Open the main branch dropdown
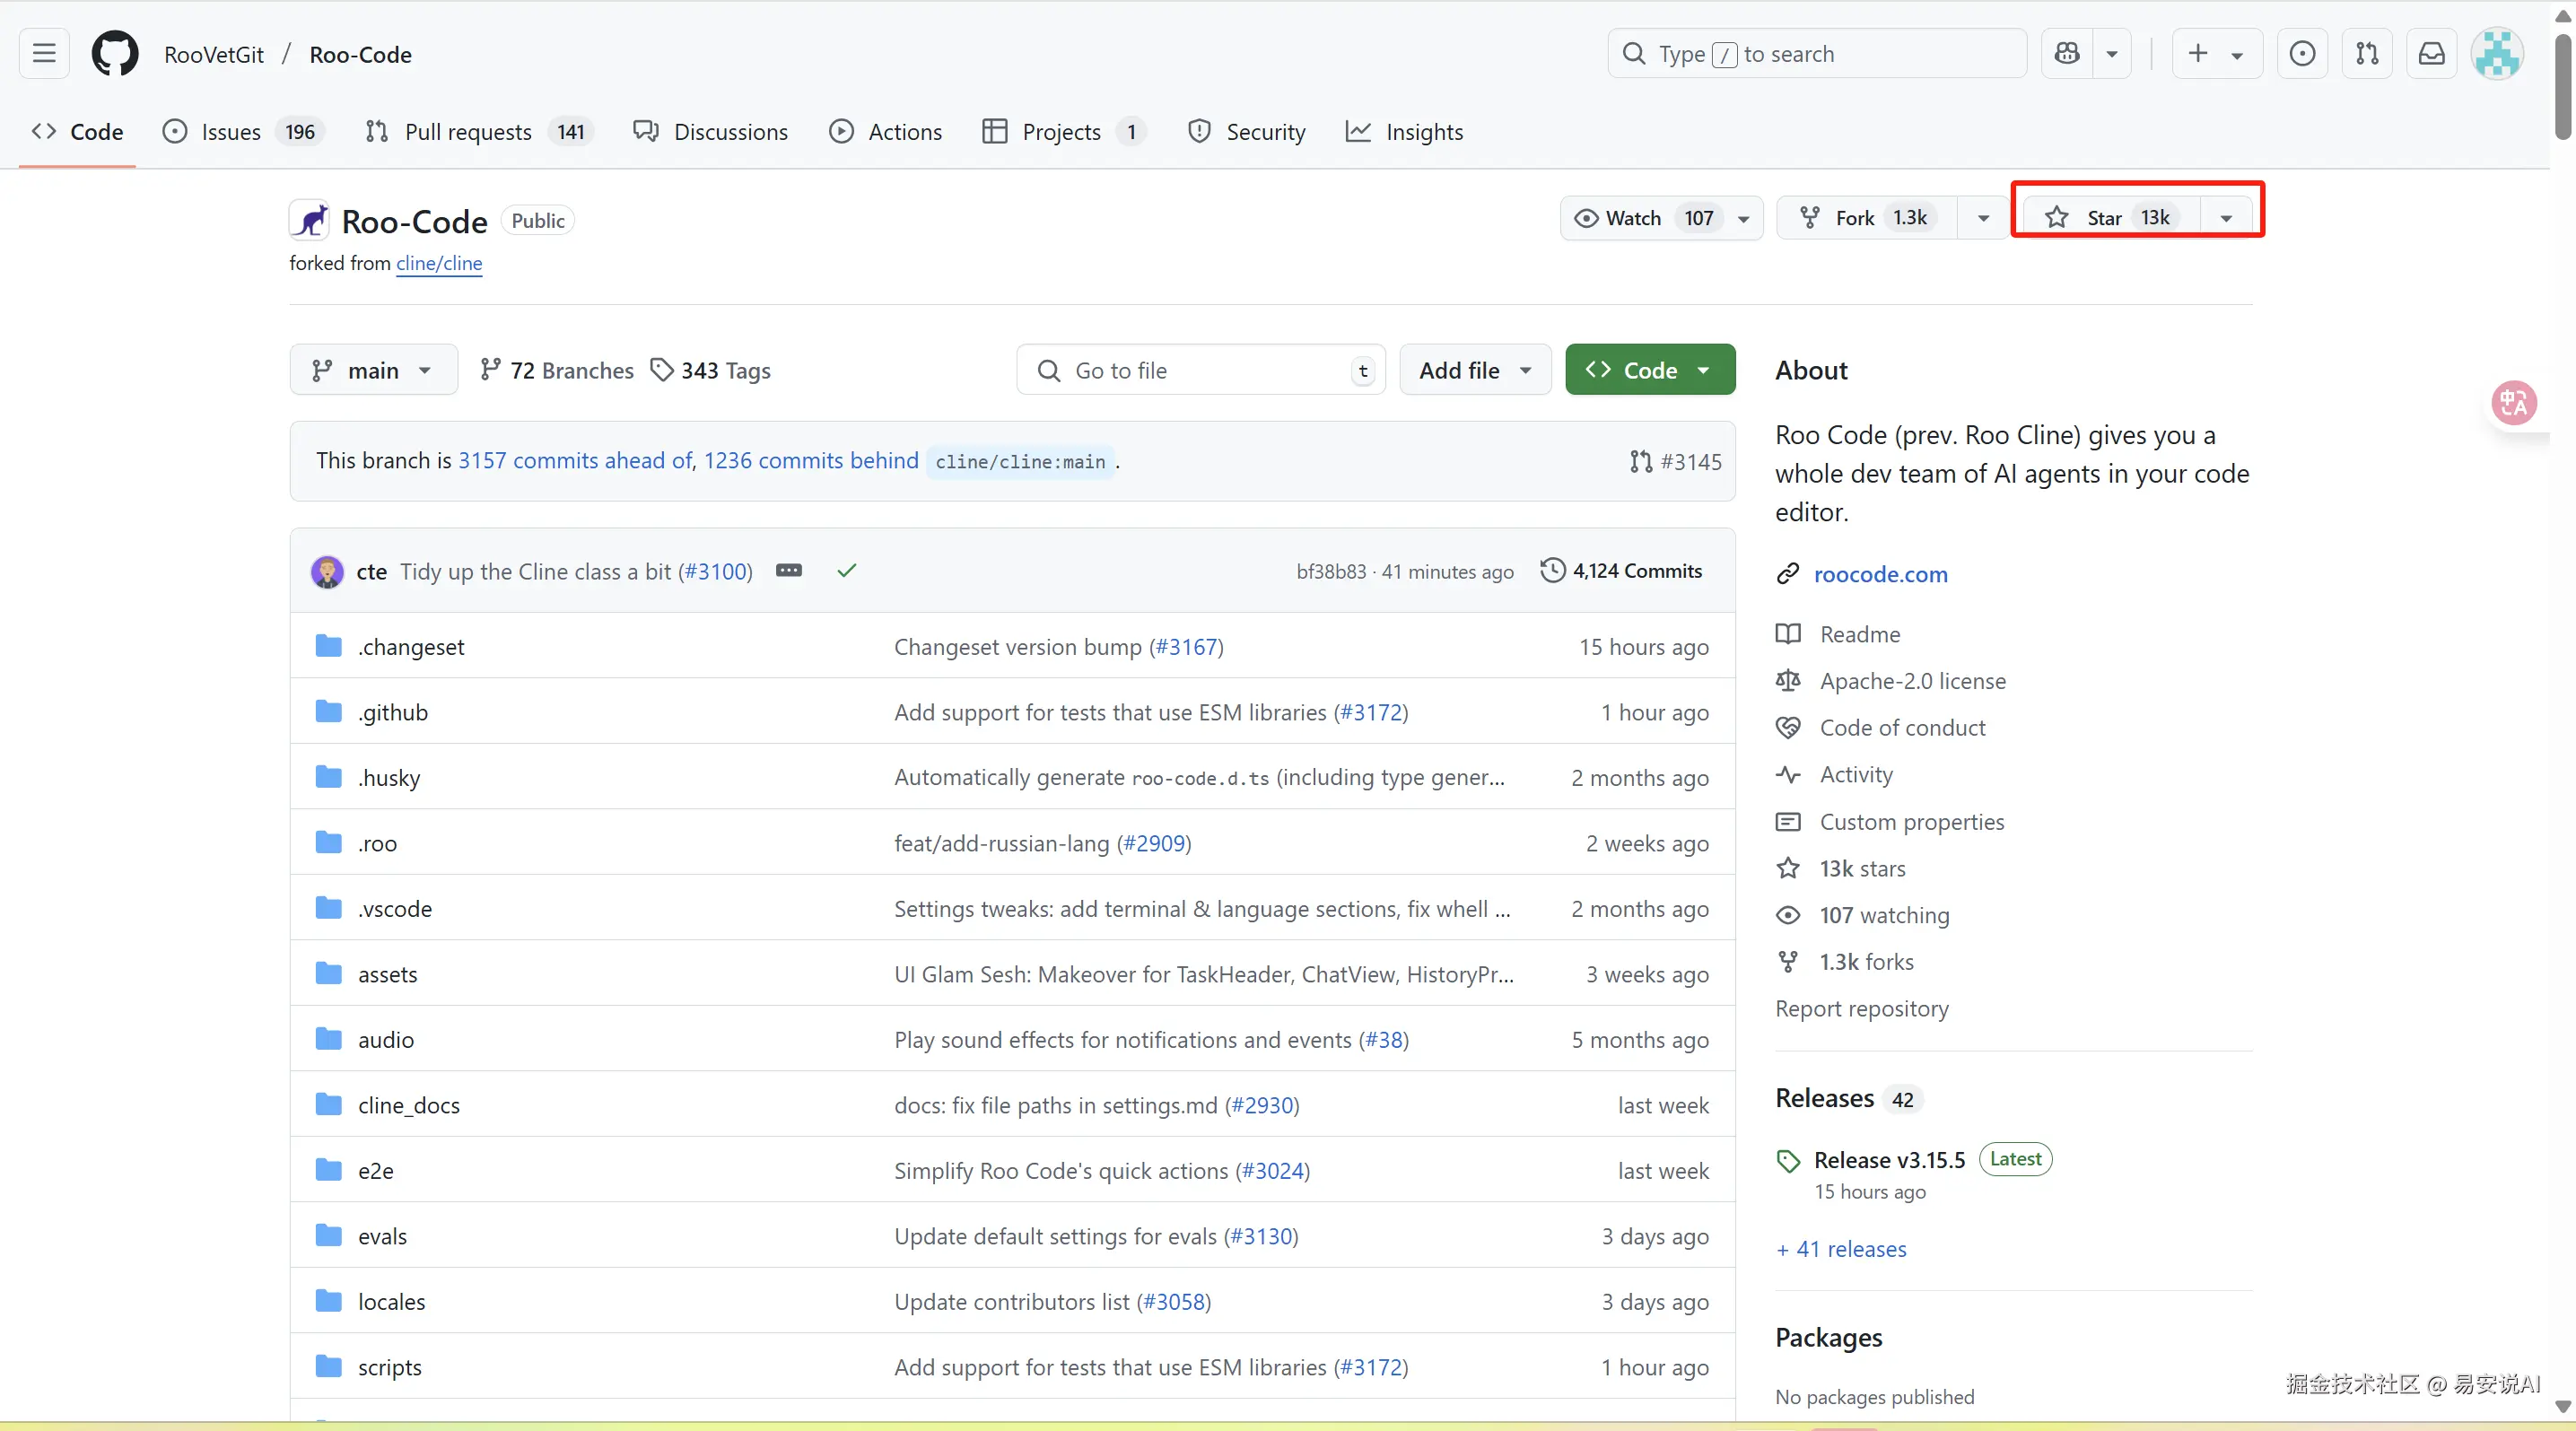The height and width of the screenshot is (1431, 2576). click(x=373, y=370)
